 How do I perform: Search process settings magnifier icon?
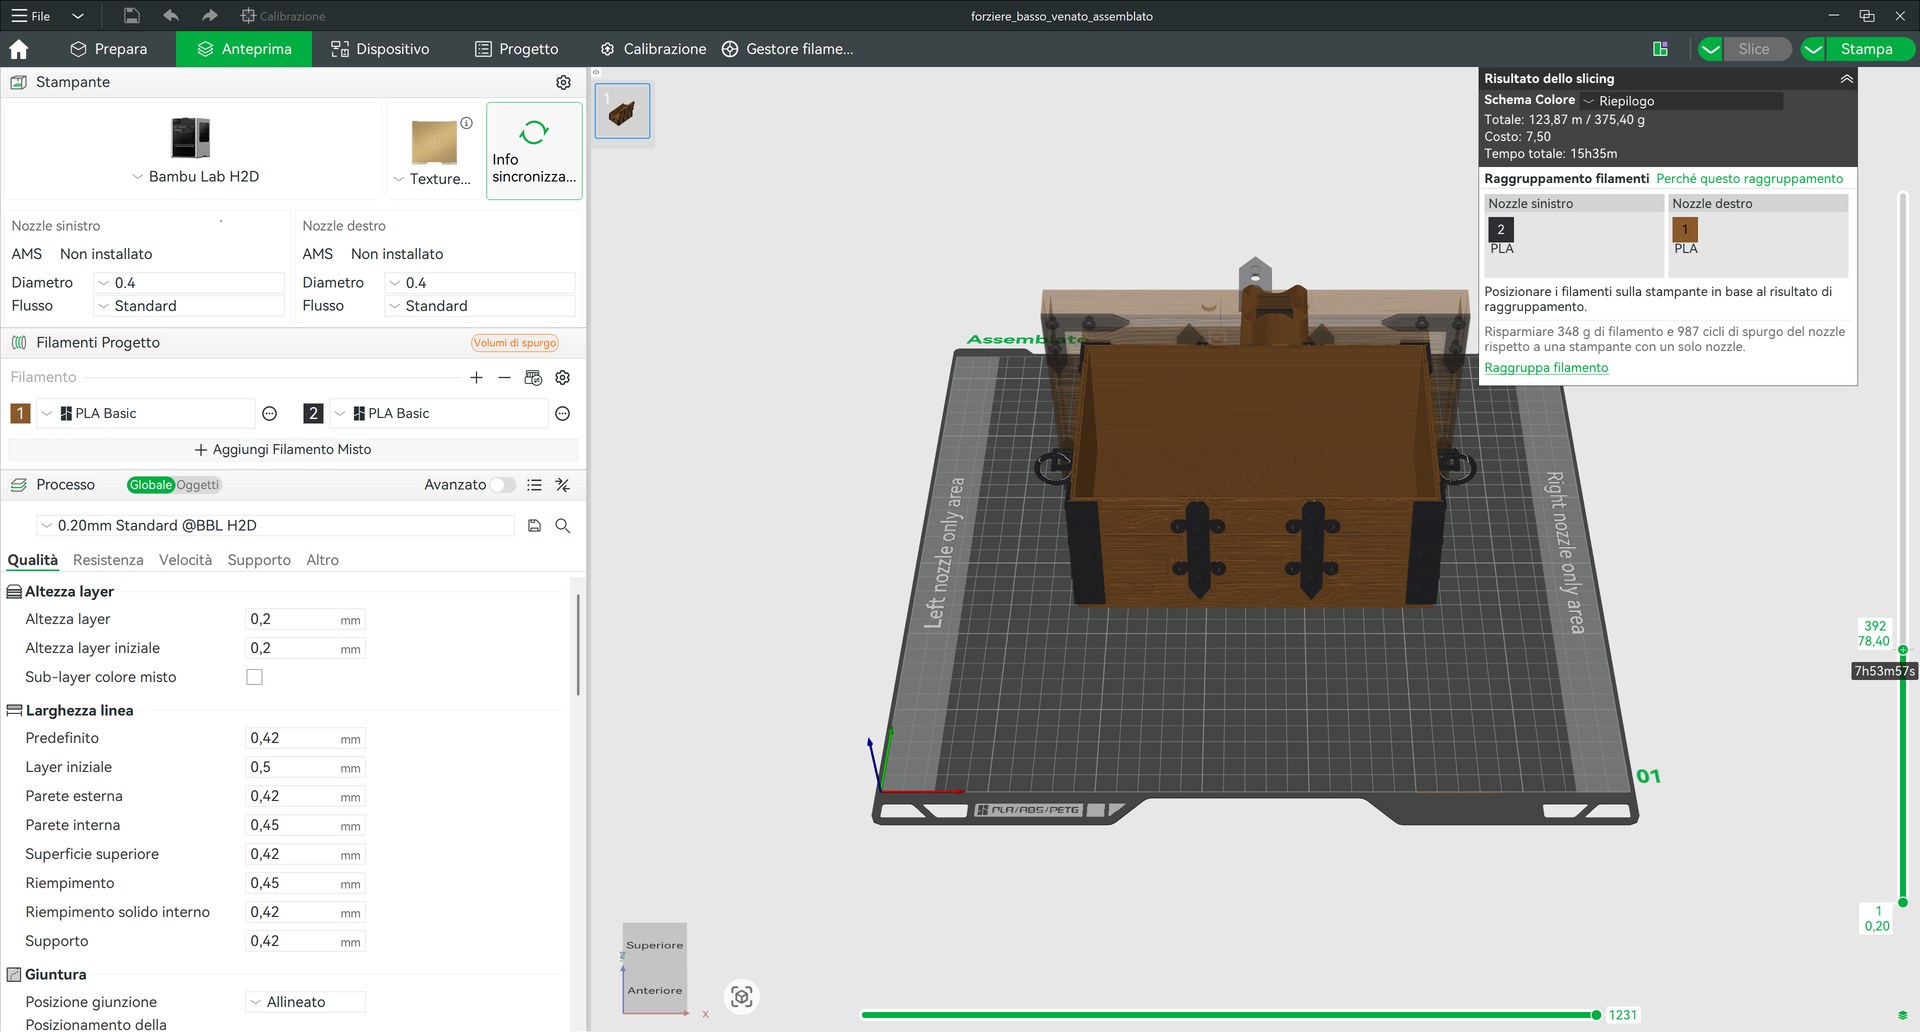point(563,525)
